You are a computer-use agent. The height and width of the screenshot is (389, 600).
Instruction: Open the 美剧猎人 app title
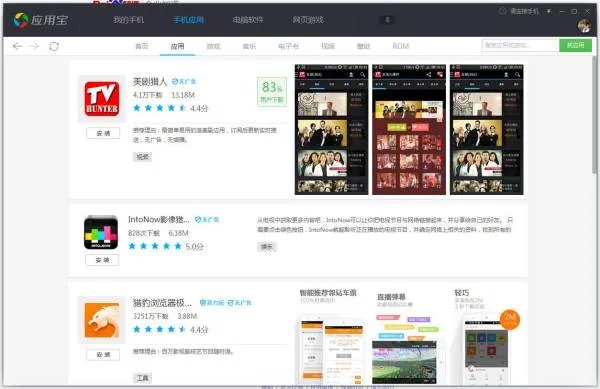(150, 81)
